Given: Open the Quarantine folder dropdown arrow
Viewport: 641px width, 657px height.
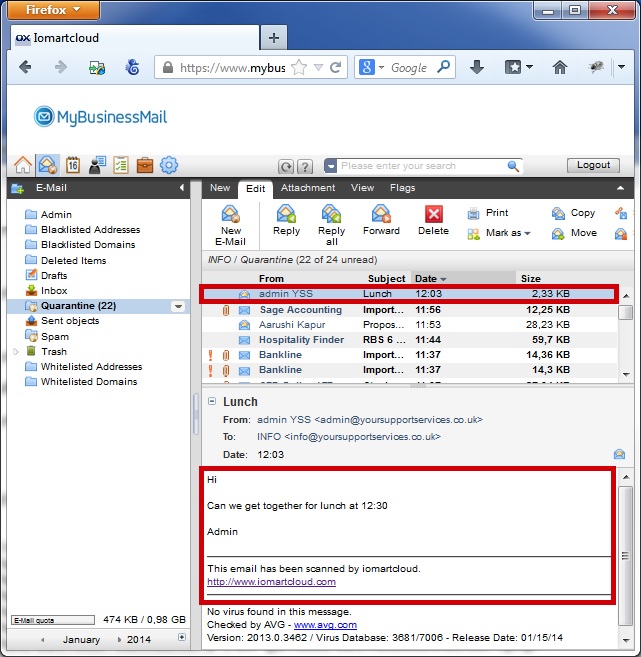Looking at the screenshot, I should click(178, 306).
